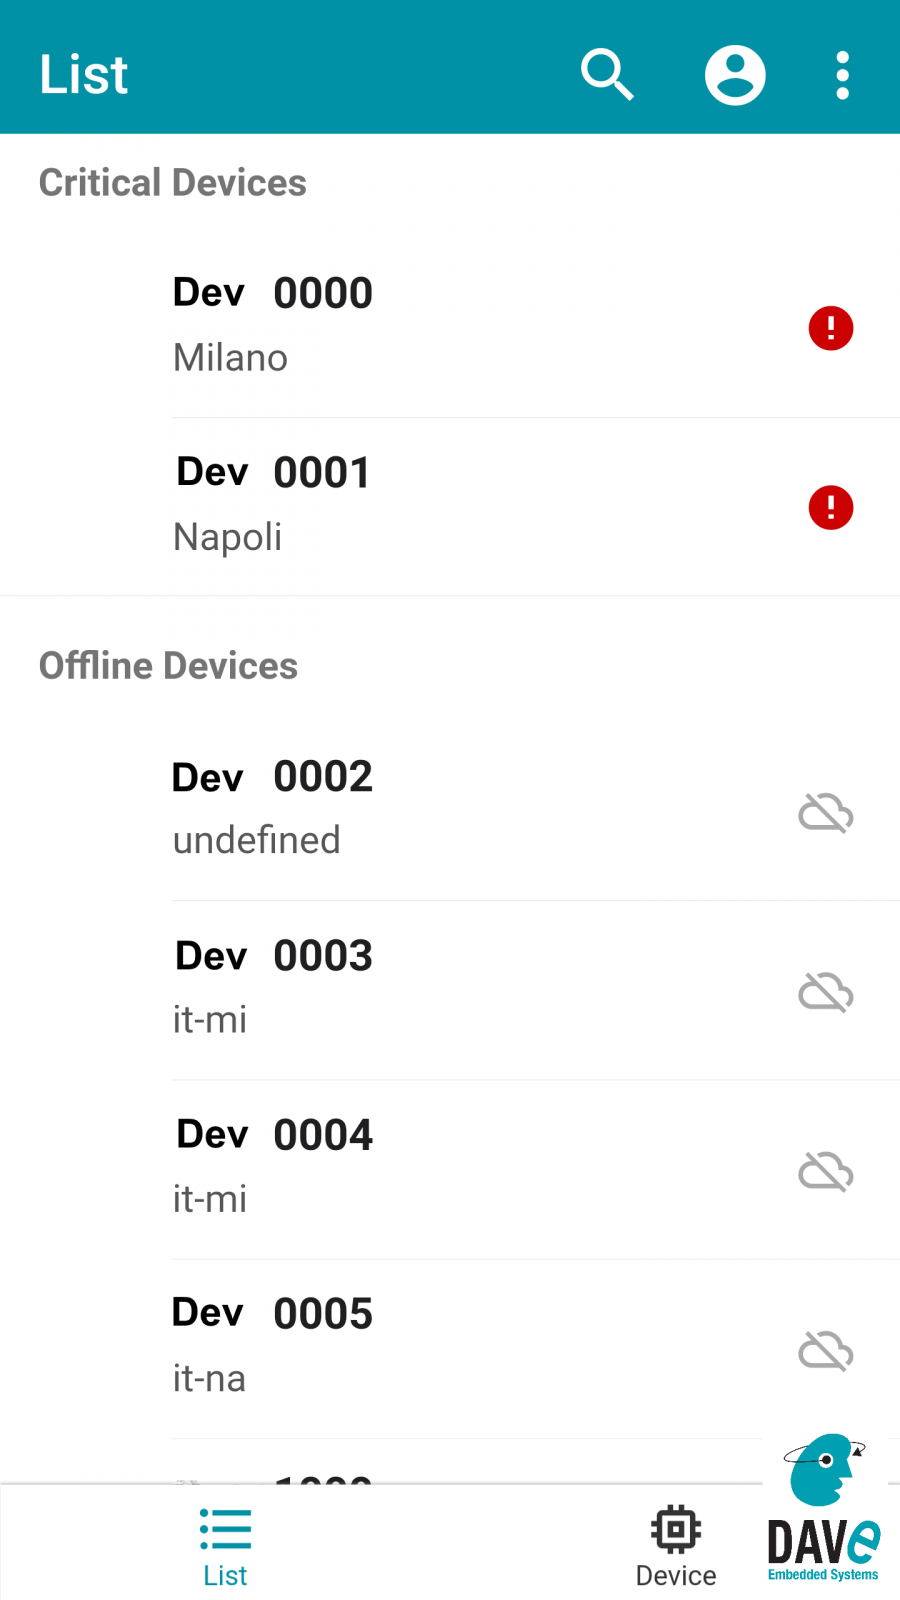This screenshot has width=900, height=1600.
Task: Open the Dev 0004 device title
Action: (274, 1135)
